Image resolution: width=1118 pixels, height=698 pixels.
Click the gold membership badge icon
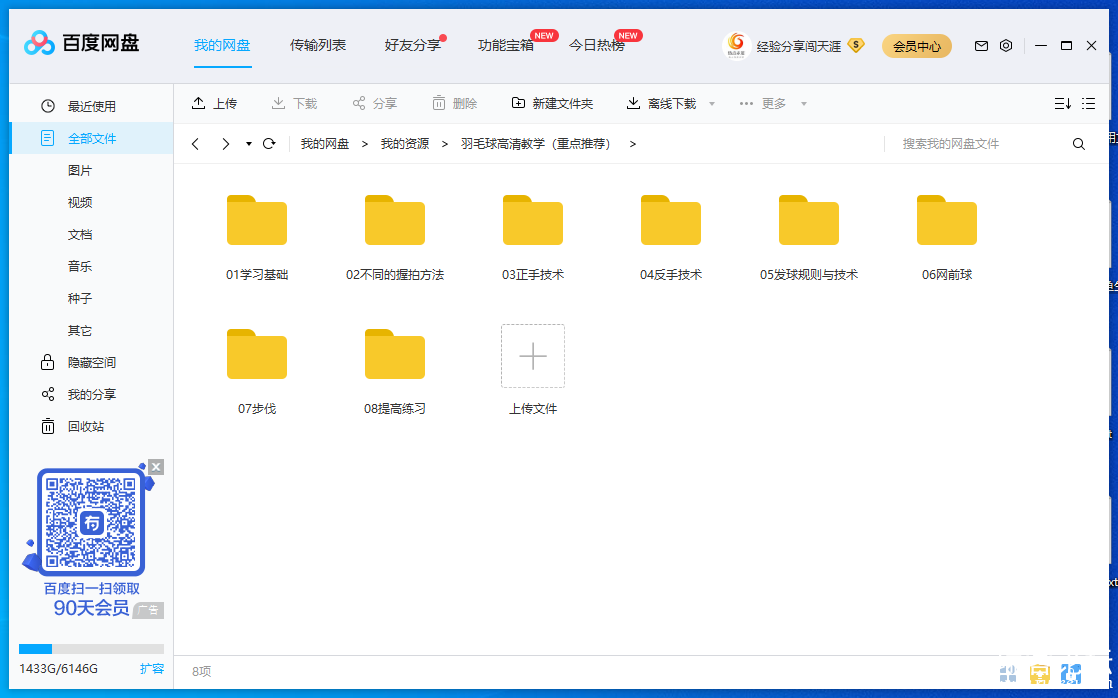pos(856,46)
